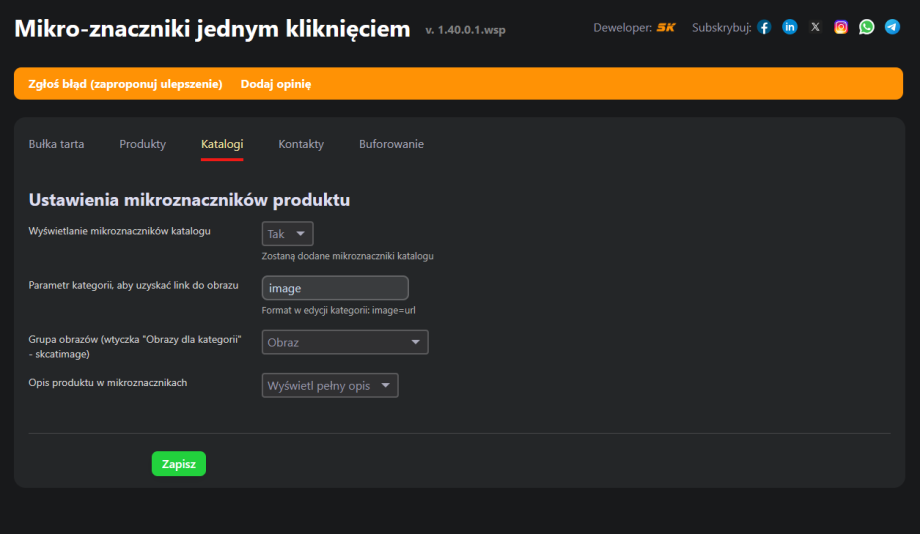Click the hint 'Zostaną dodane mikroznaczniki katalogu'
The height and width of the screenshot is (534, 920).
click(348, 256)
